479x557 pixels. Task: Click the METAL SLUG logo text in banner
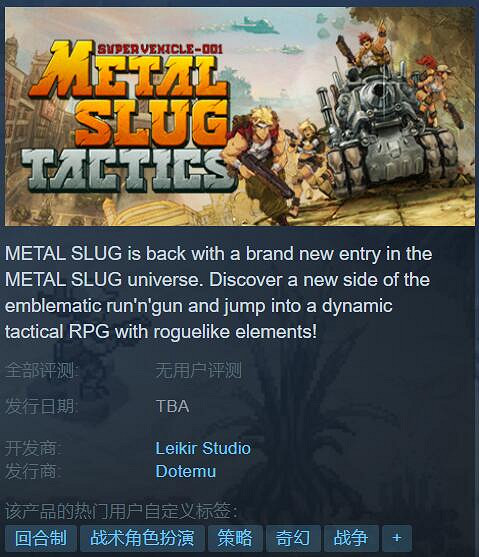(x=130, y=94)
